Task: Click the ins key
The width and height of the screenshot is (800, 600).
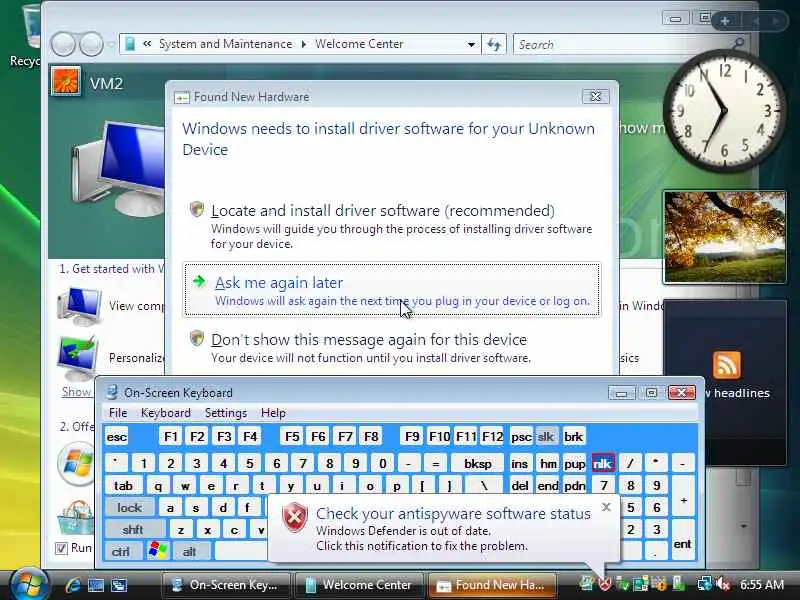Action: click(x=519, y=463)
